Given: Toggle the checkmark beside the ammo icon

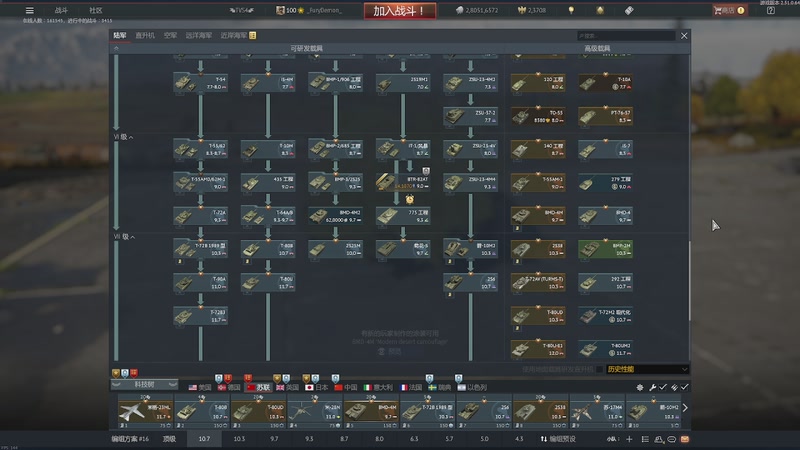Looking at the screenshot, I should coord(685,388).
